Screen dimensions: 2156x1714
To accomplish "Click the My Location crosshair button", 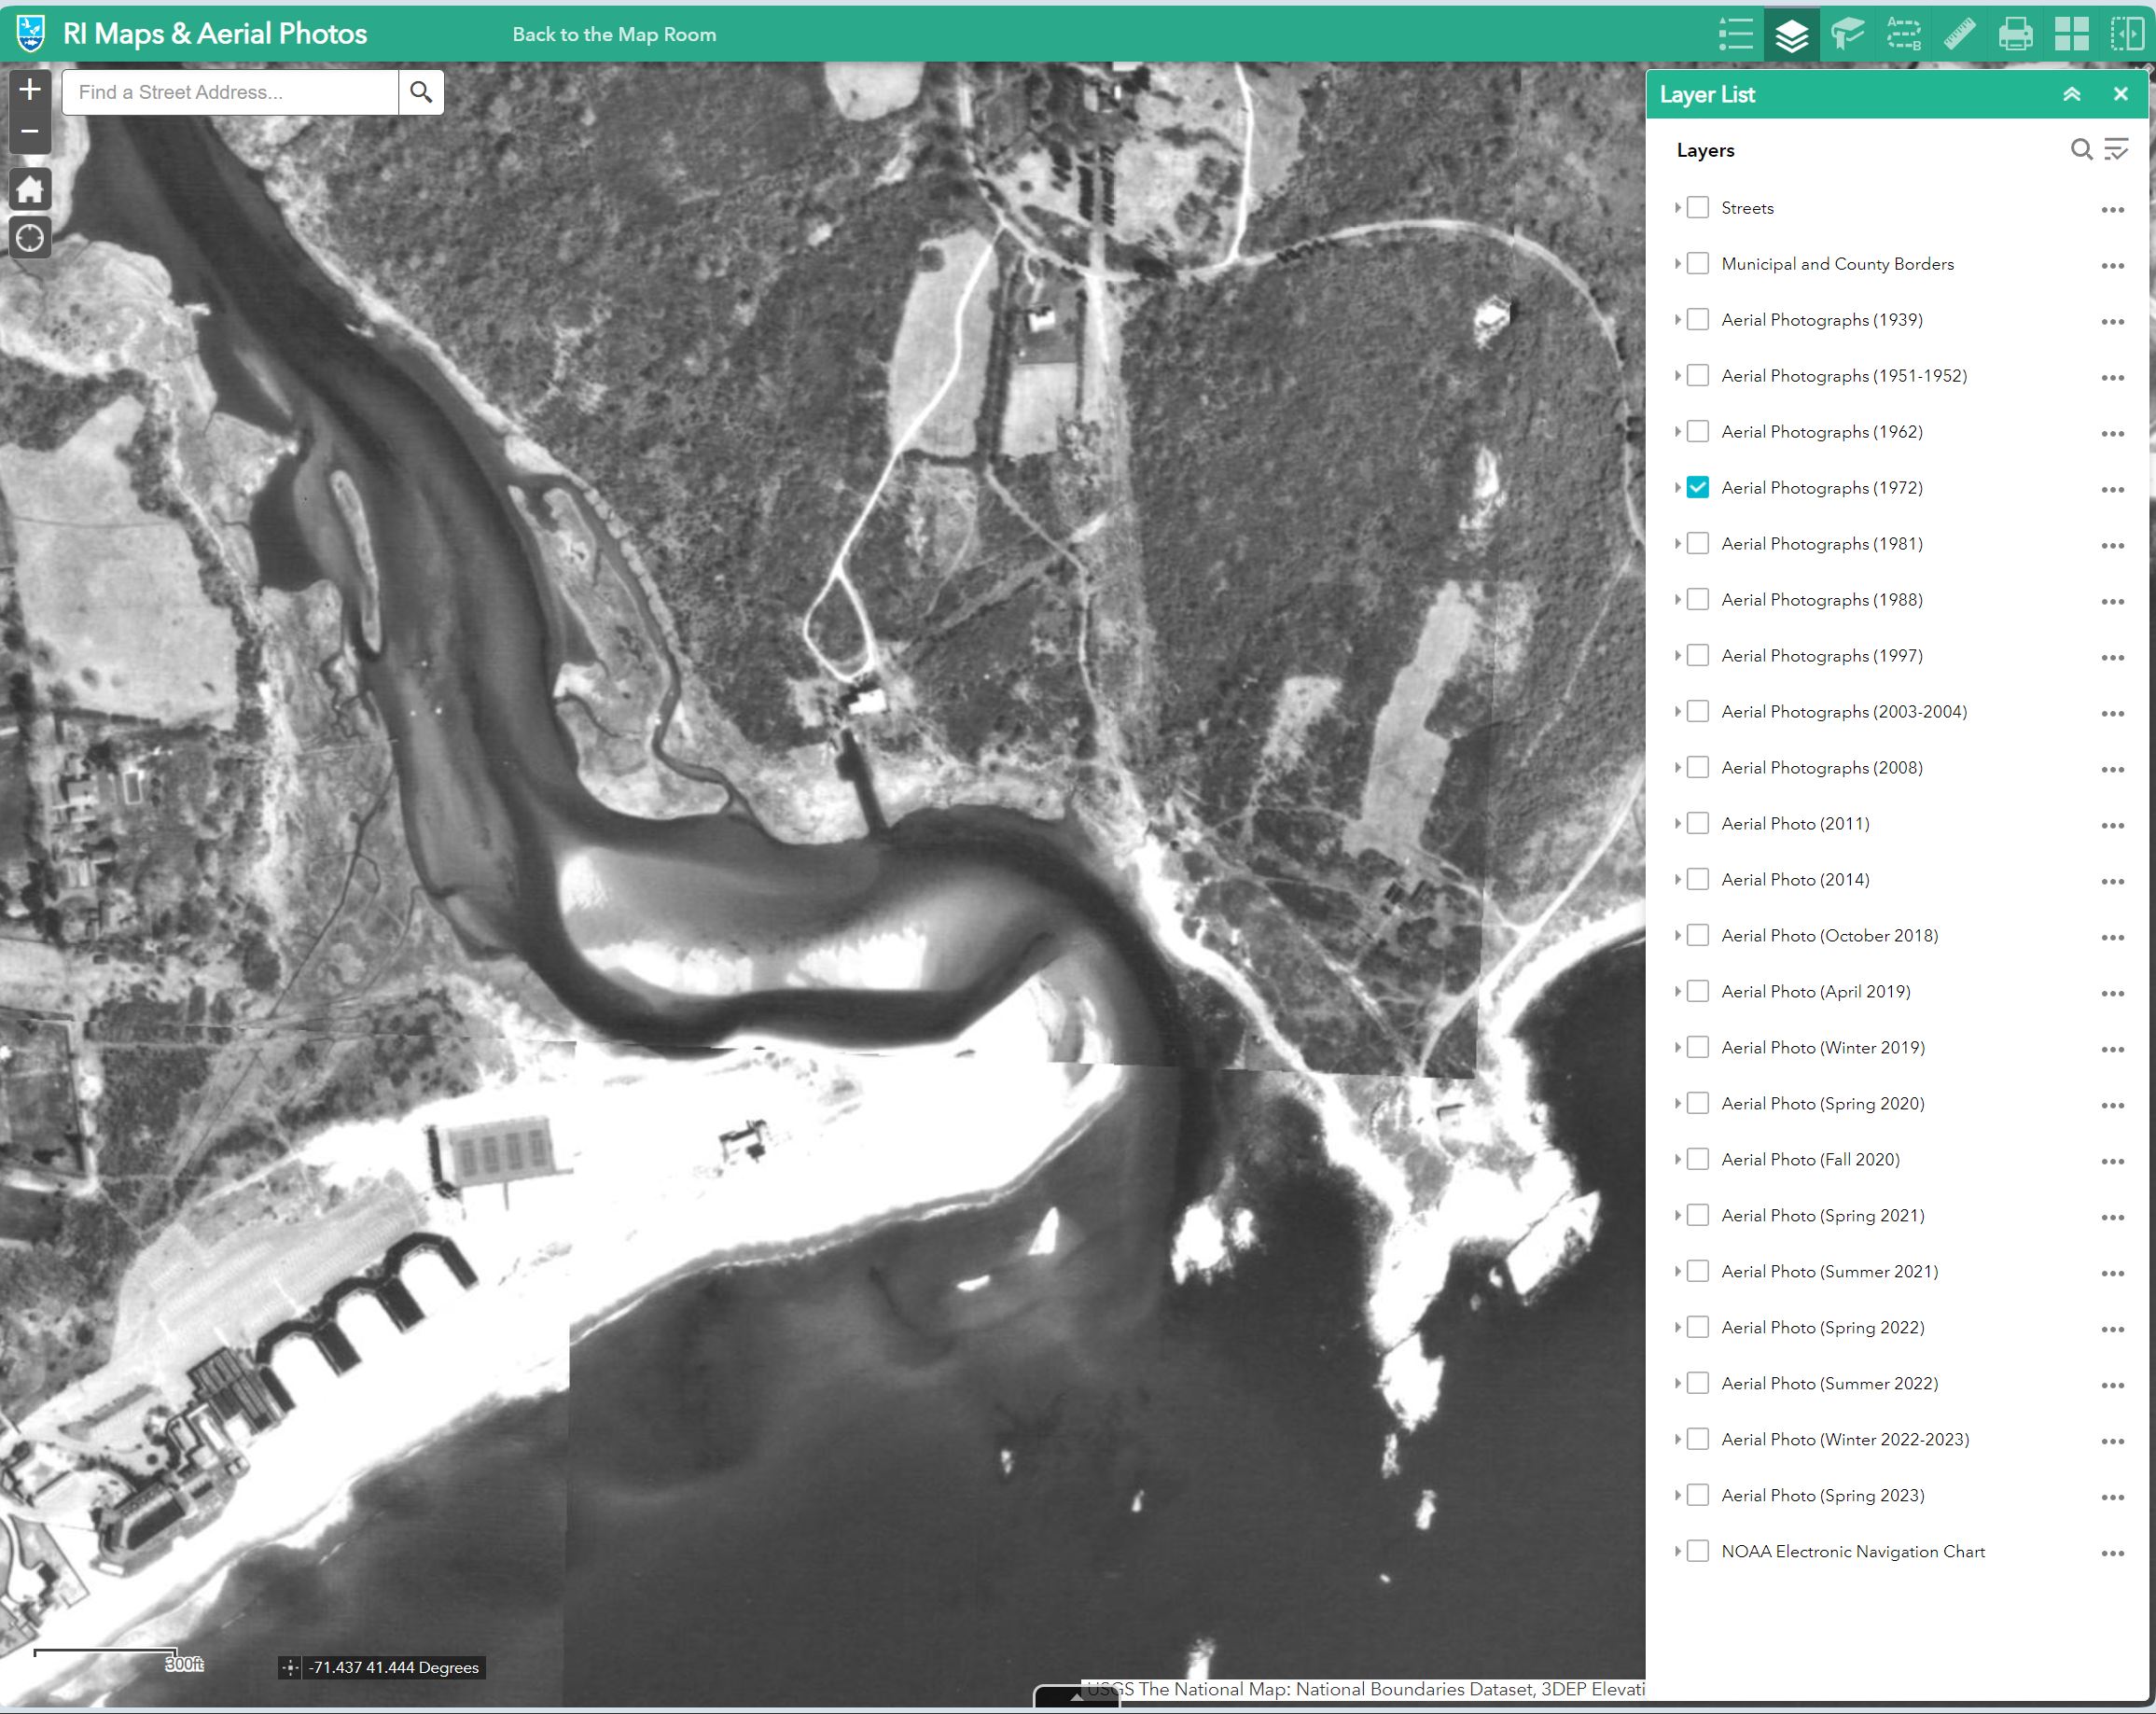I will coord(30,237).
